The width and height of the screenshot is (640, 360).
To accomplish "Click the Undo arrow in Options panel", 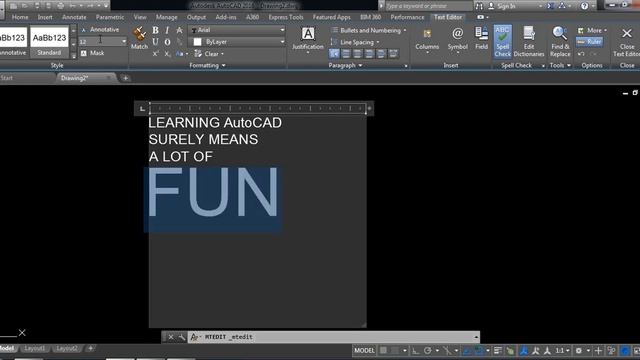I will [x=581, y=54].
